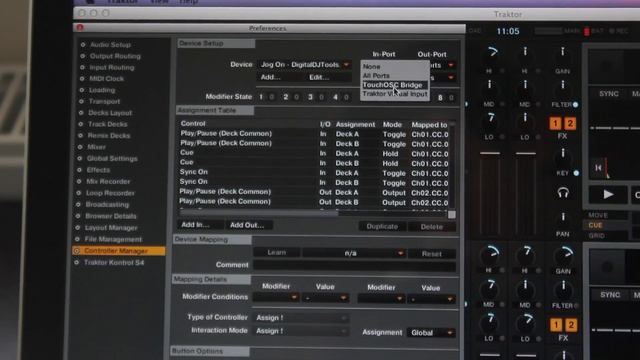This screenshot has height=360, width=640.
Task: Enable FX 1 on the lower mixer channel
Action: click(x=556, y=325)
